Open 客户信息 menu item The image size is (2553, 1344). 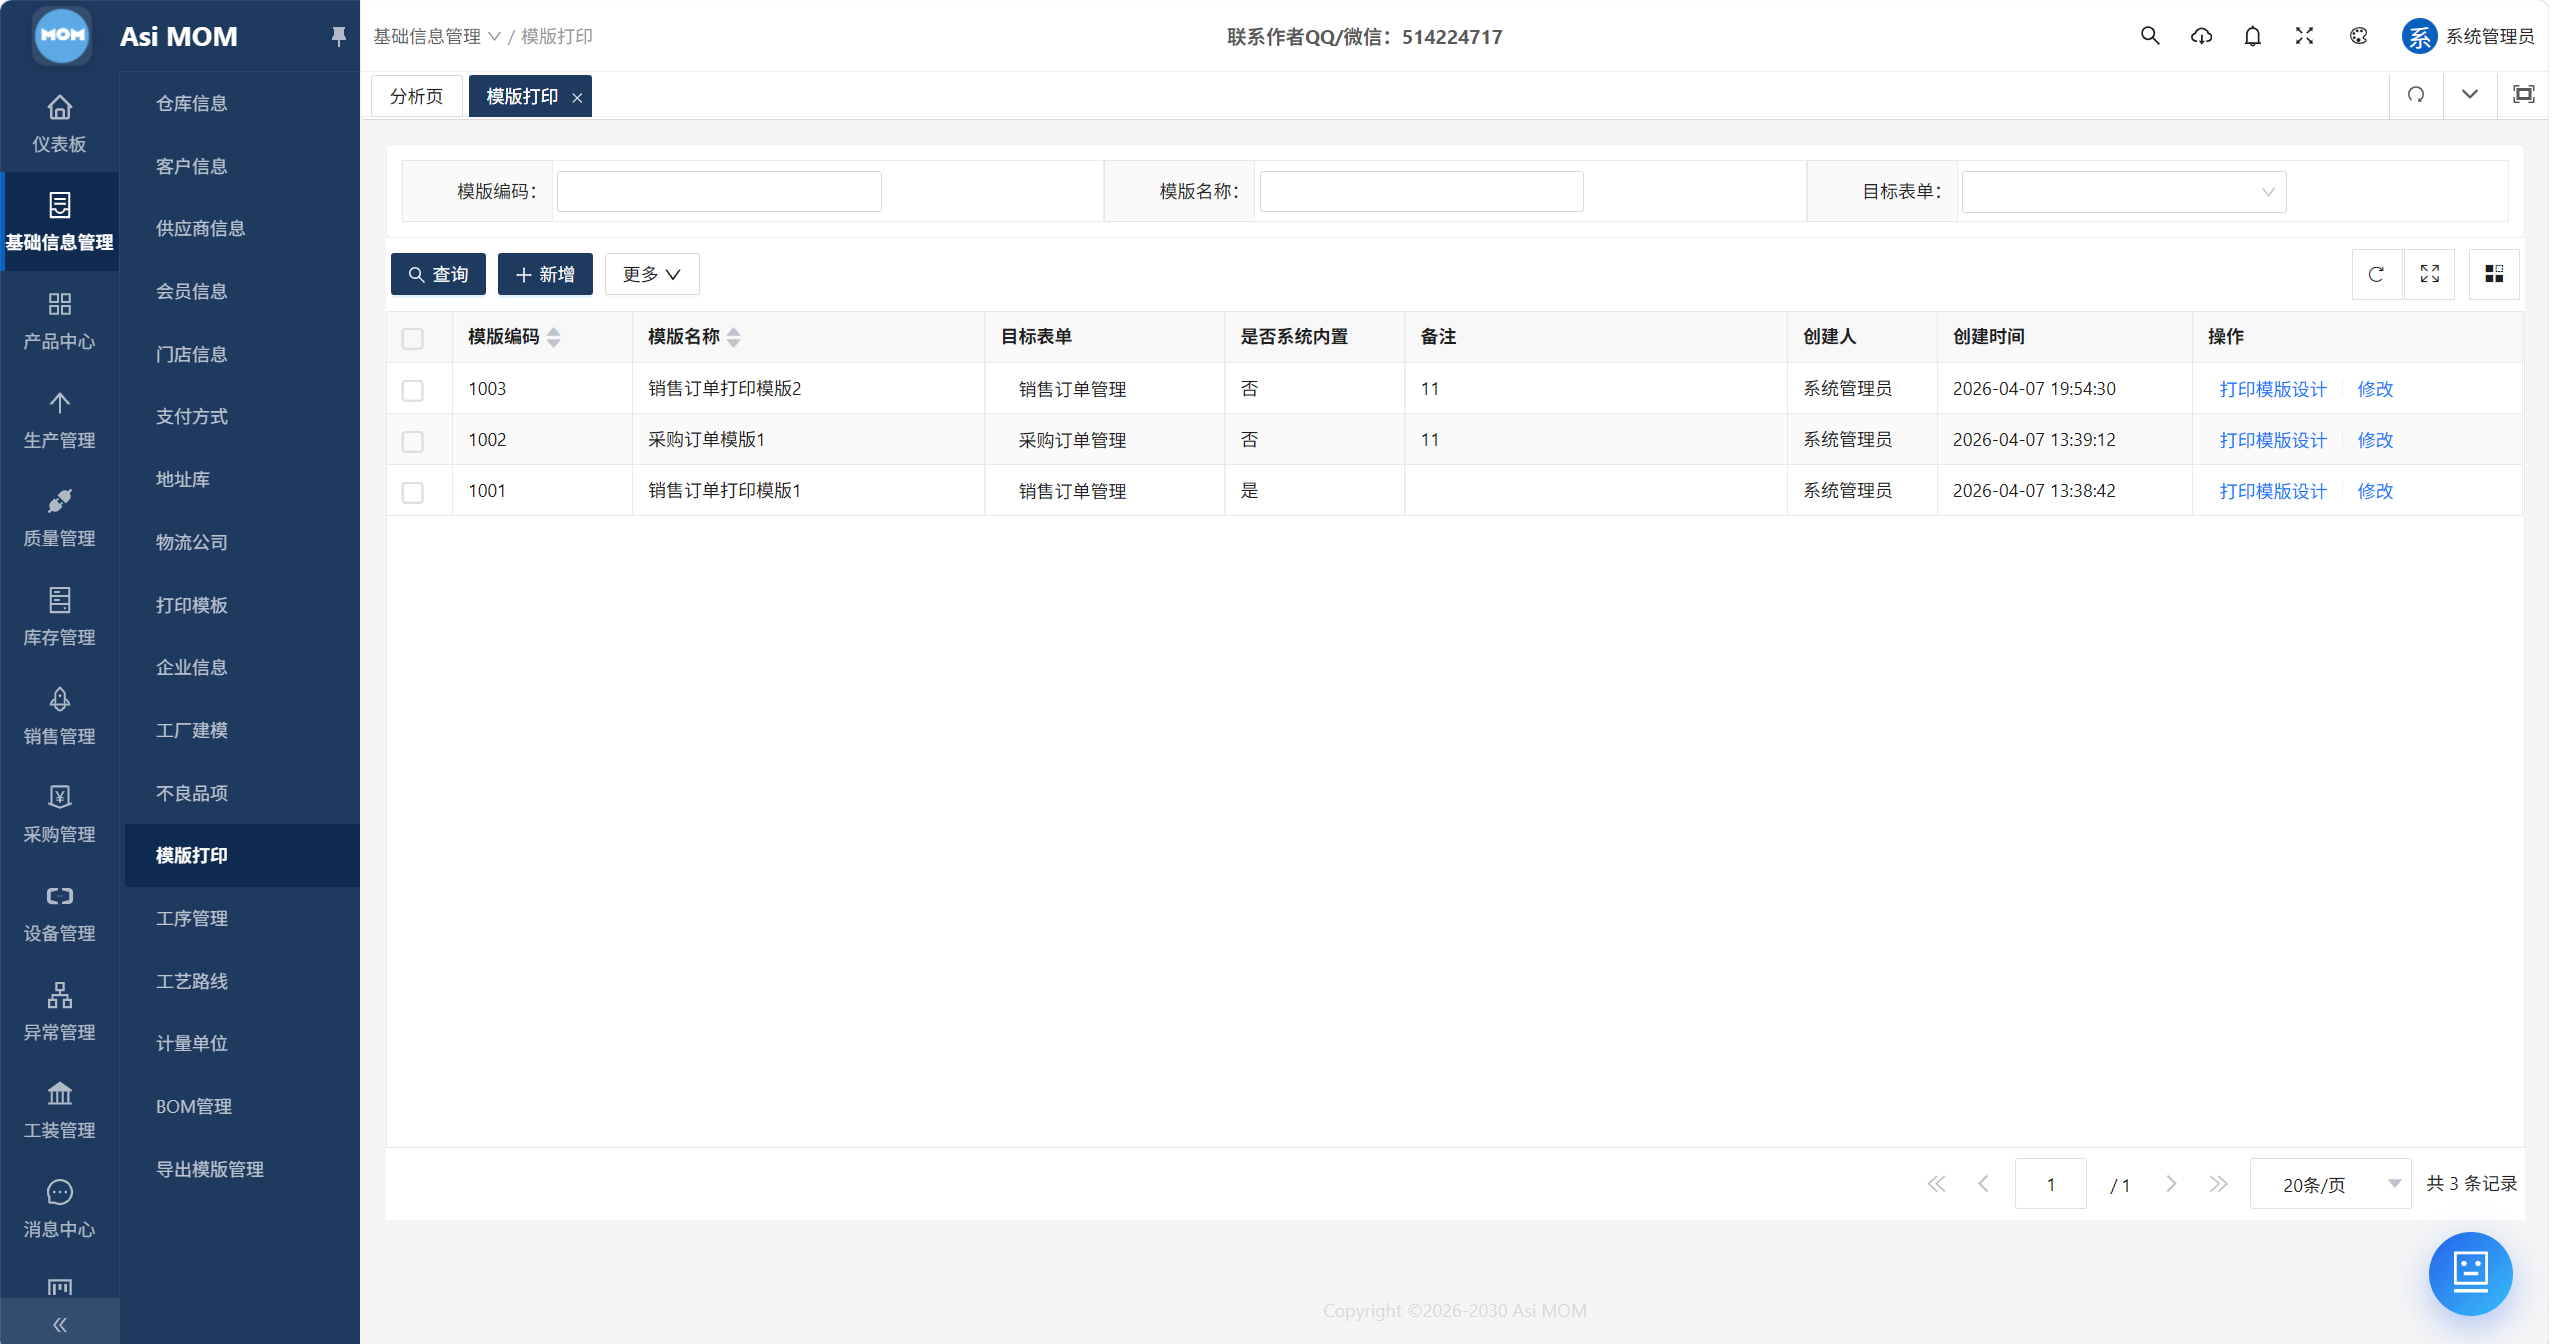[x=191, y=166]
